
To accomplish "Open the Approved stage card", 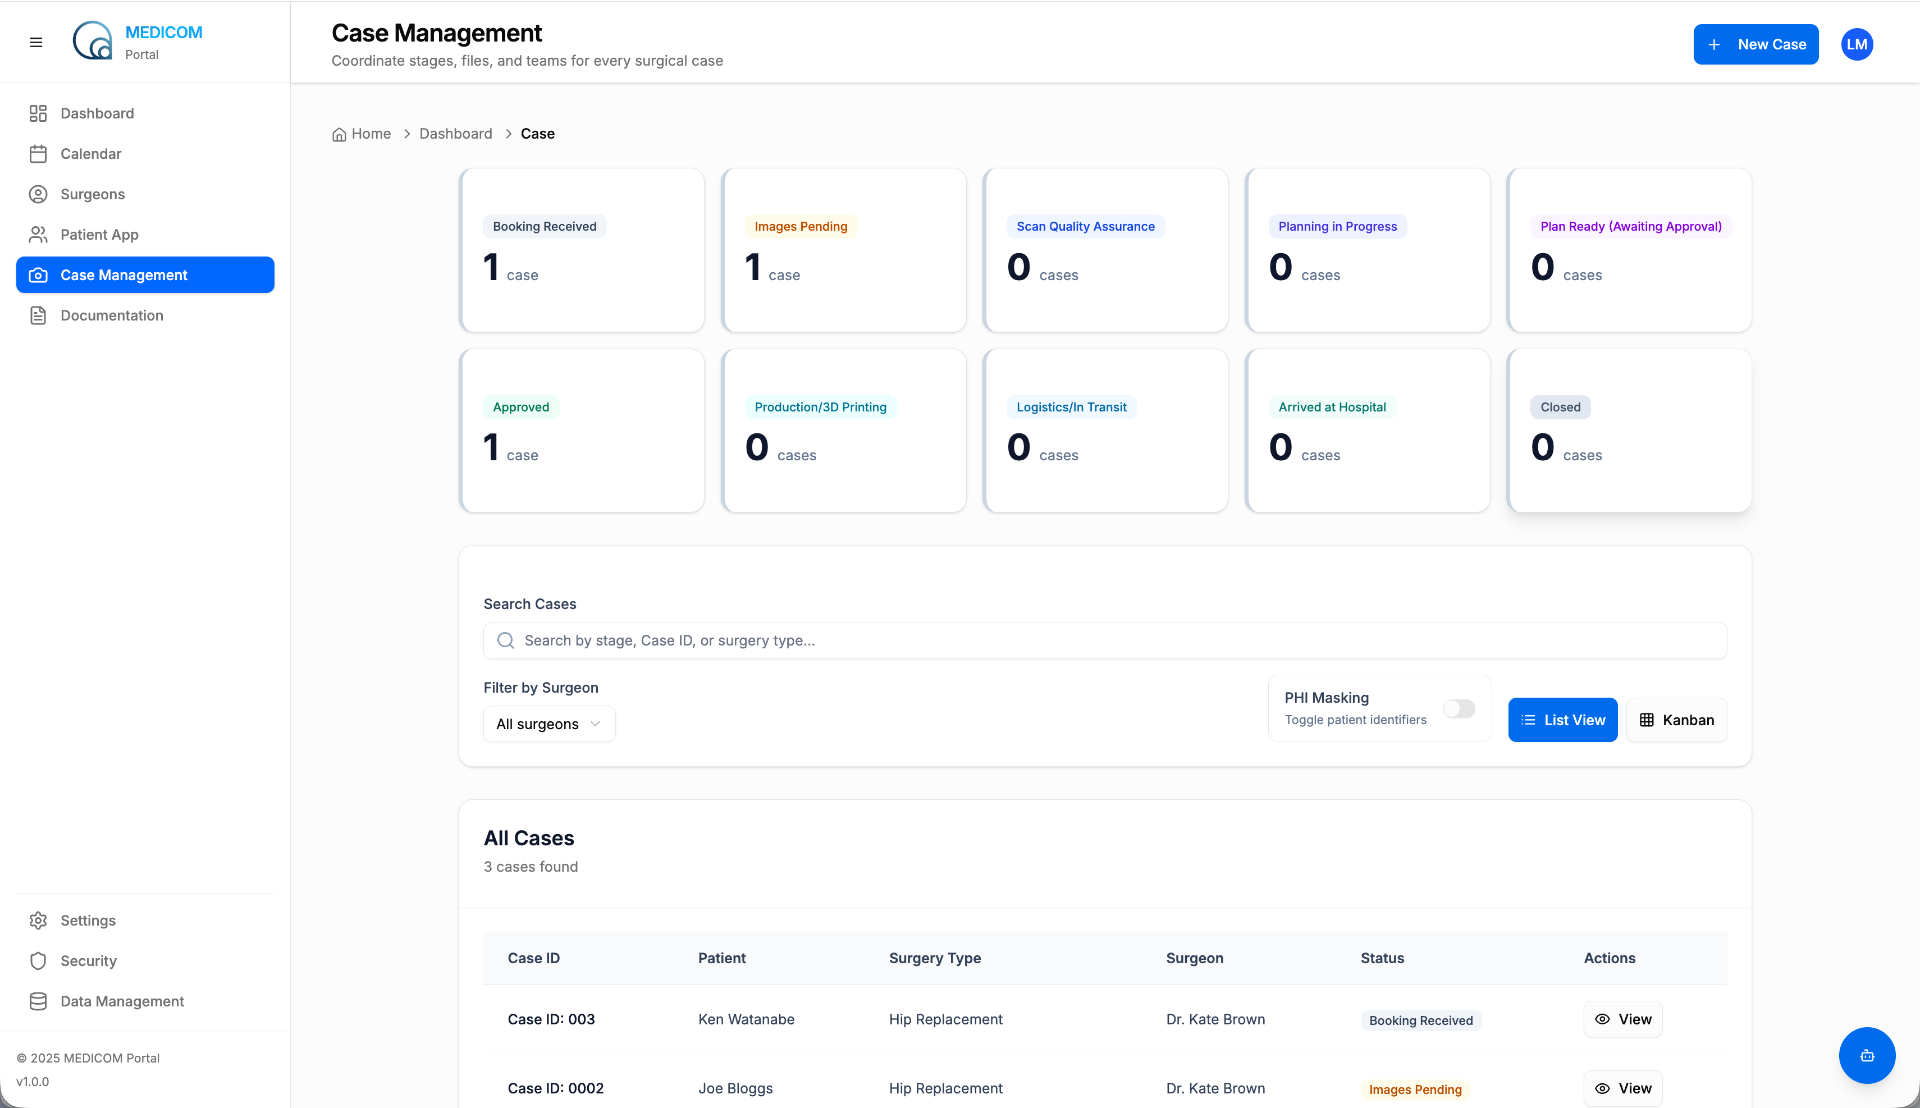I will 582,431.
